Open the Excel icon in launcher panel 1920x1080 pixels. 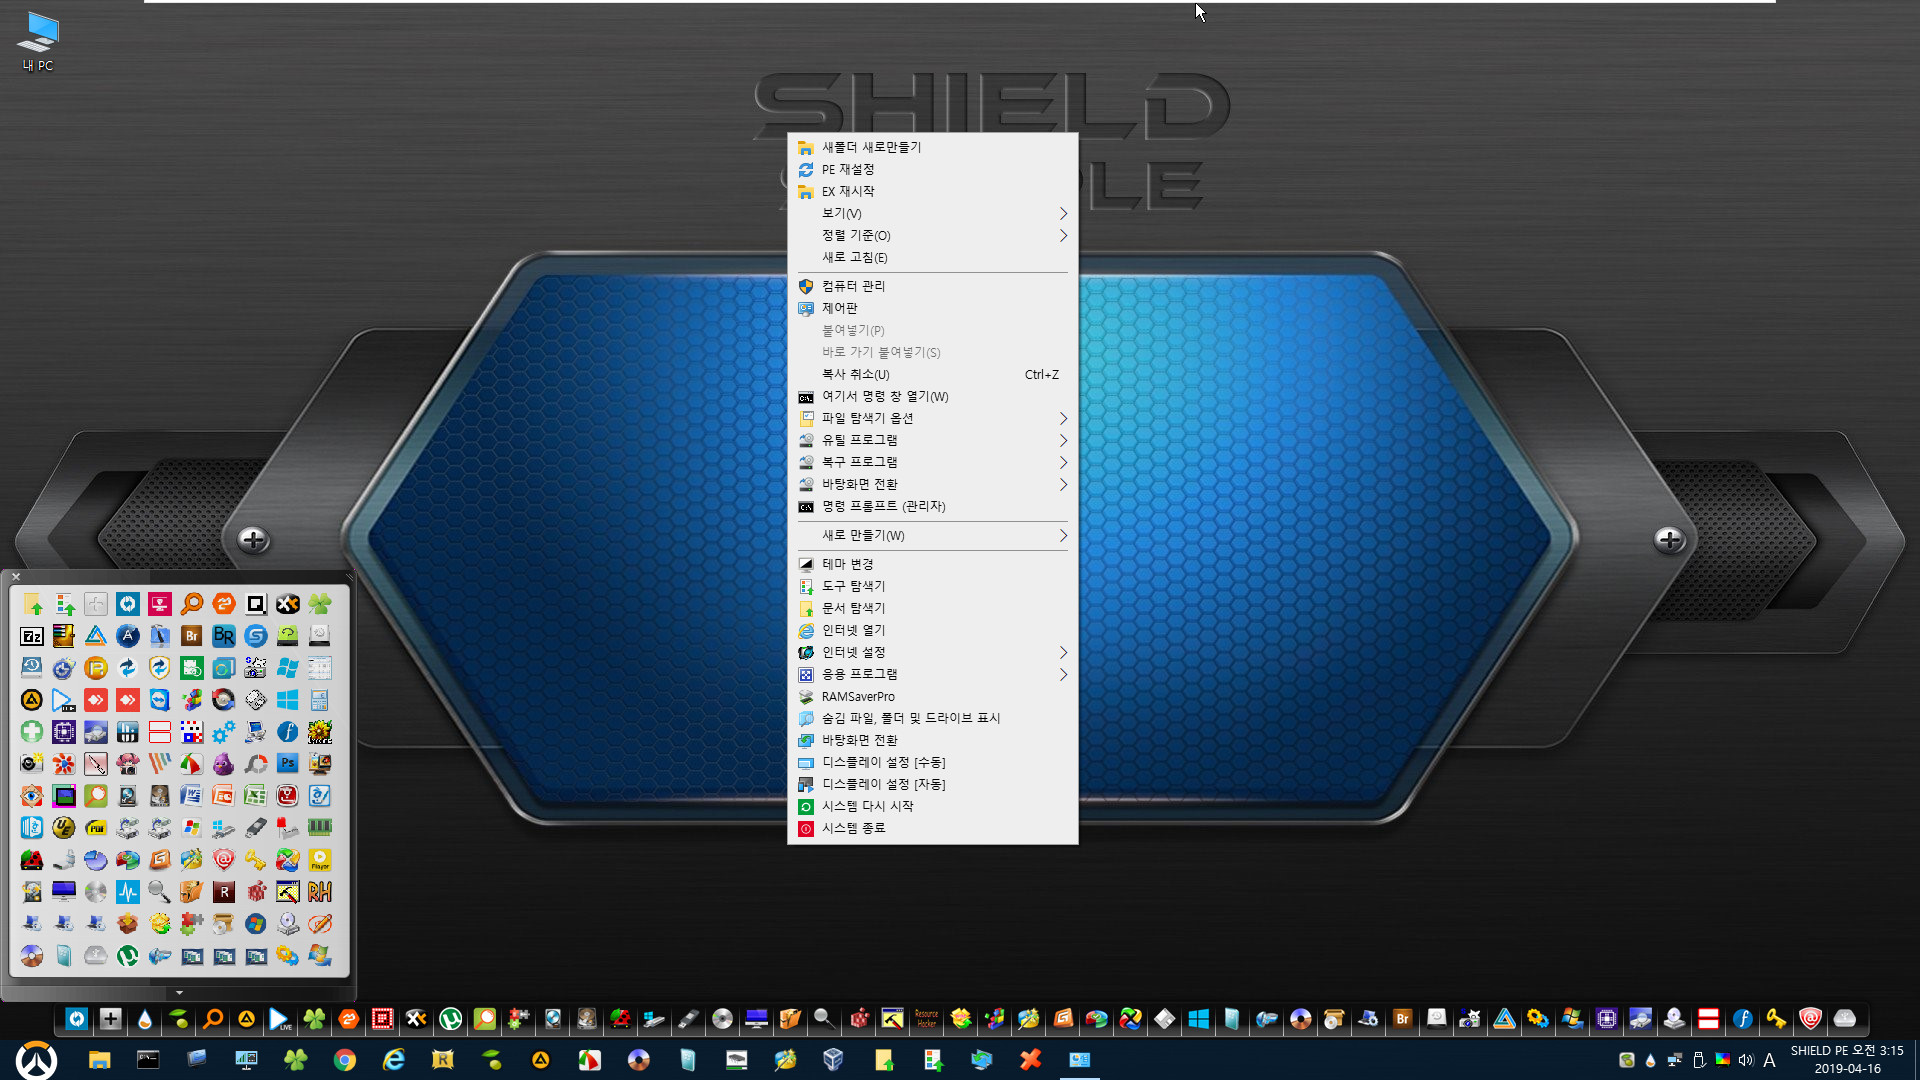(x=256, y=796)
